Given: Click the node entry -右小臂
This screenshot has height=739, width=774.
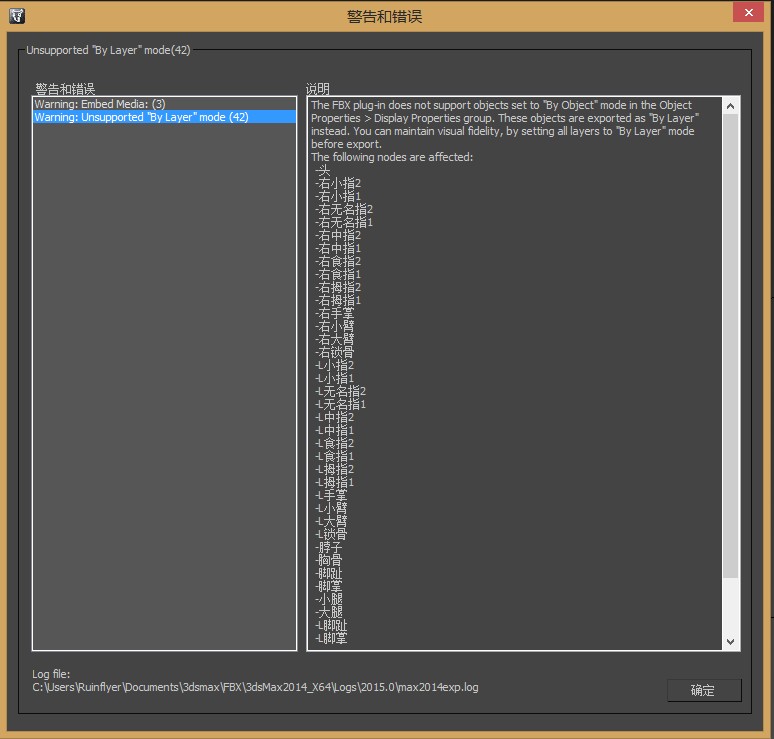Looking at the screenshot, I should 335,326.
